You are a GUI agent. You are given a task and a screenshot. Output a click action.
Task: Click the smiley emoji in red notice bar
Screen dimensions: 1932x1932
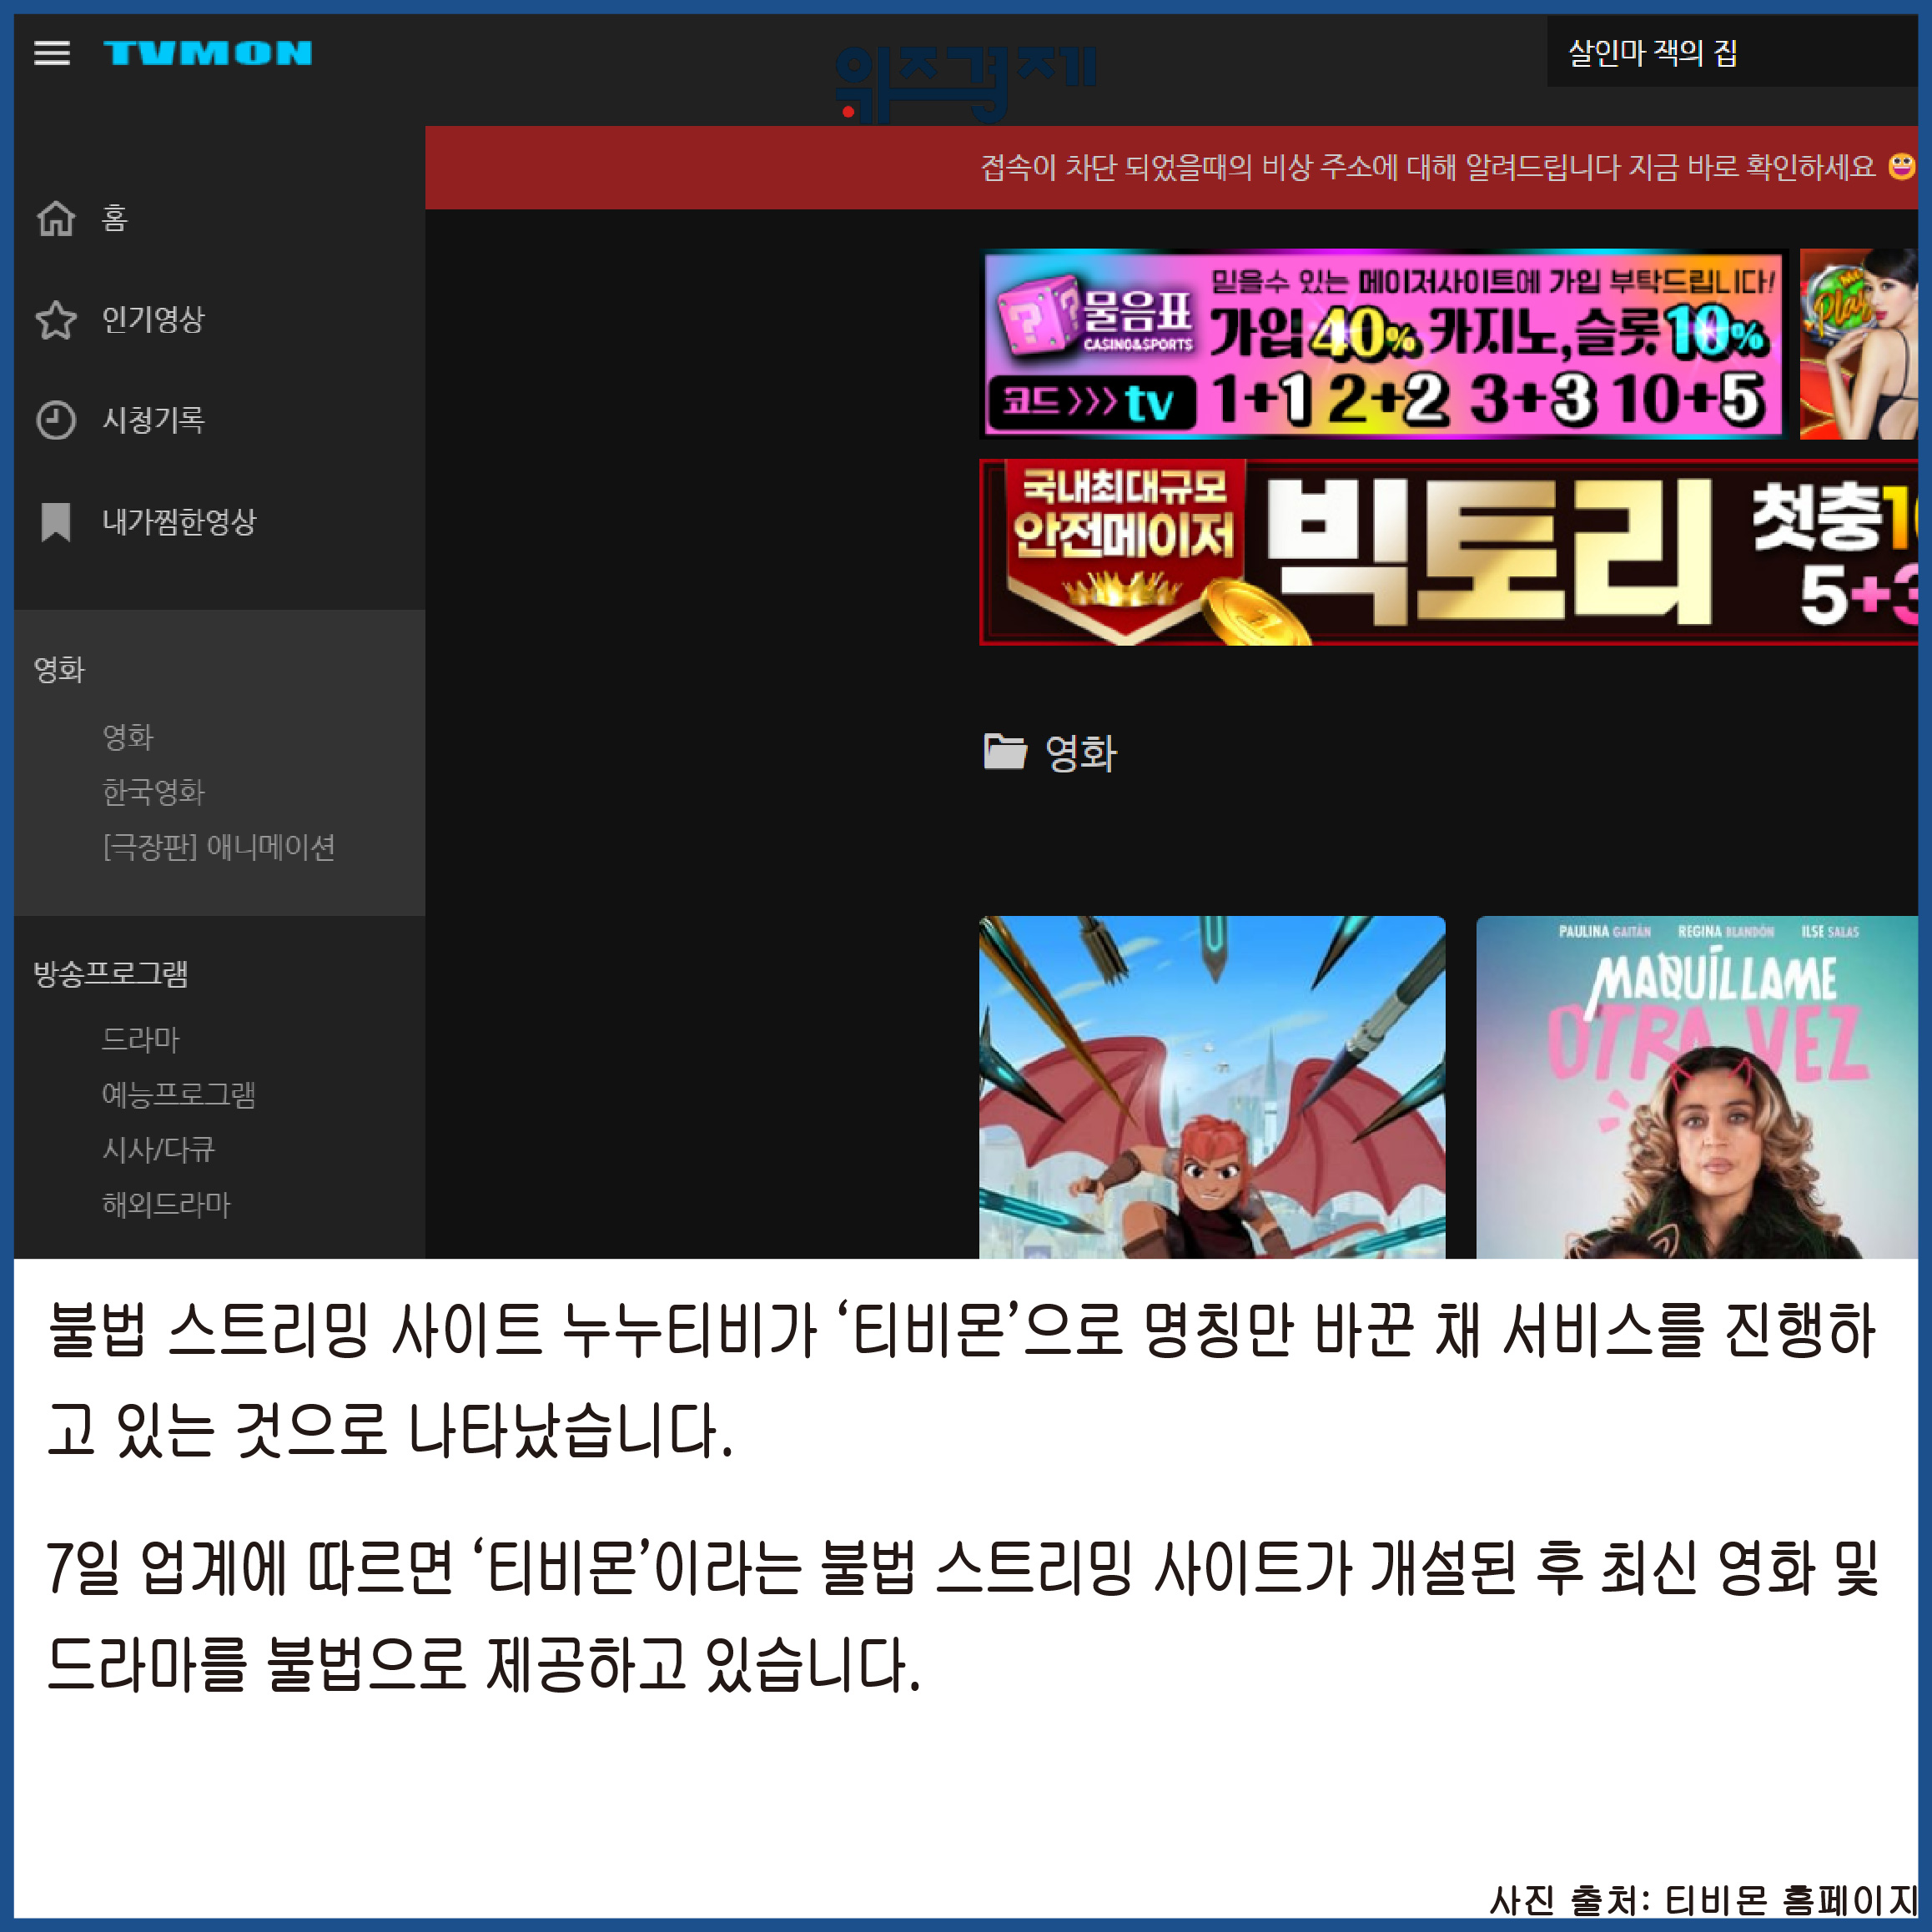point(1900,166)
